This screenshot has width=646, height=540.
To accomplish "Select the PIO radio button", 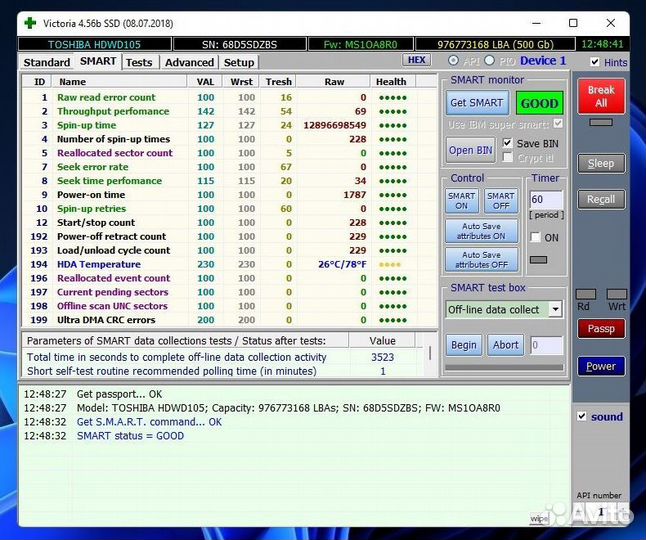I will pos(489,61).
